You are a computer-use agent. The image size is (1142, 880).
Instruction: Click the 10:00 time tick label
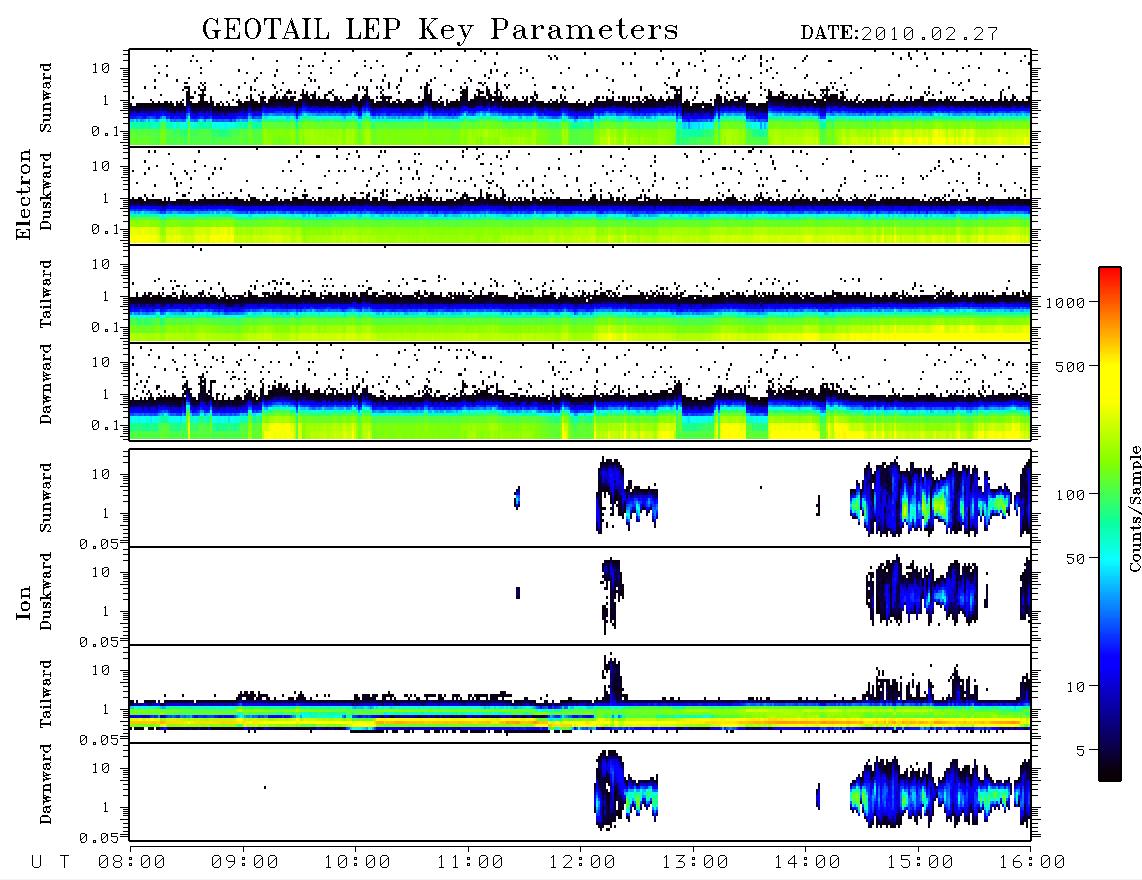coord(357,863)
